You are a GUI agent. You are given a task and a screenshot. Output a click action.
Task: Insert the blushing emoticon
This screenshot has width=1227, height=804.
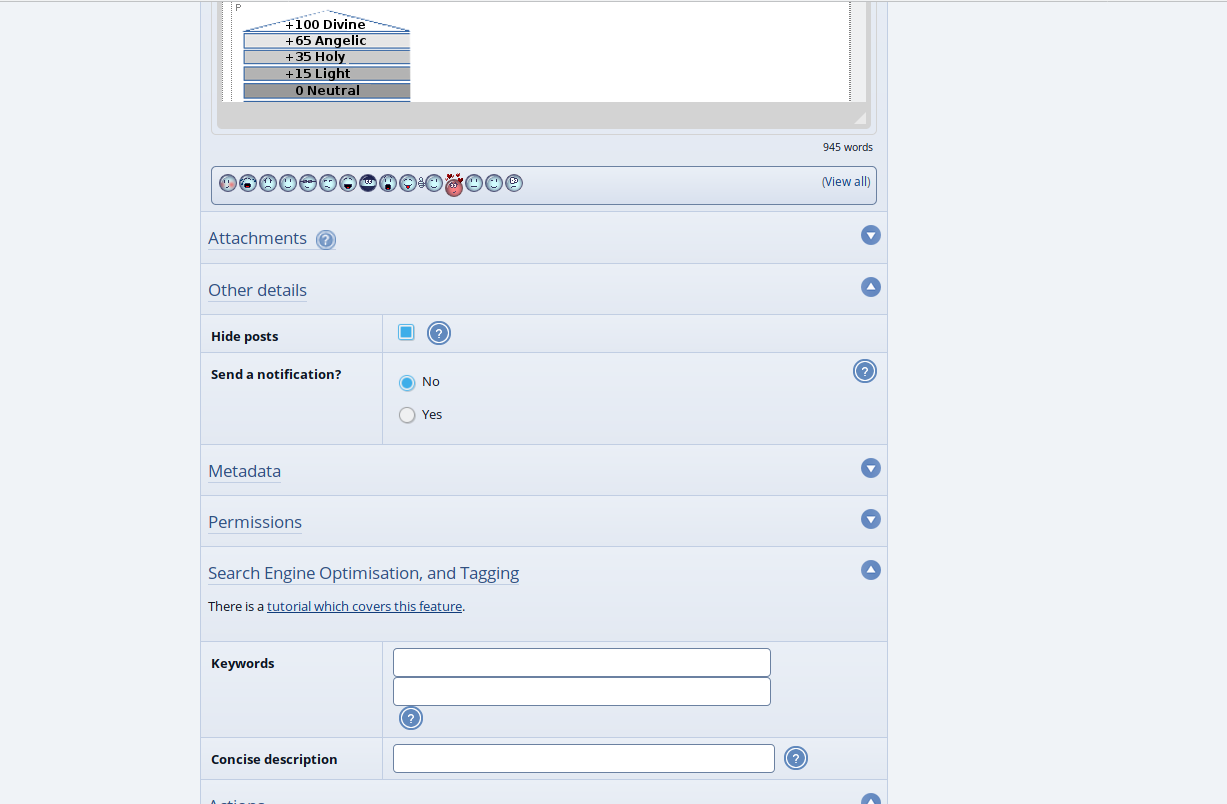coord(228,183)
